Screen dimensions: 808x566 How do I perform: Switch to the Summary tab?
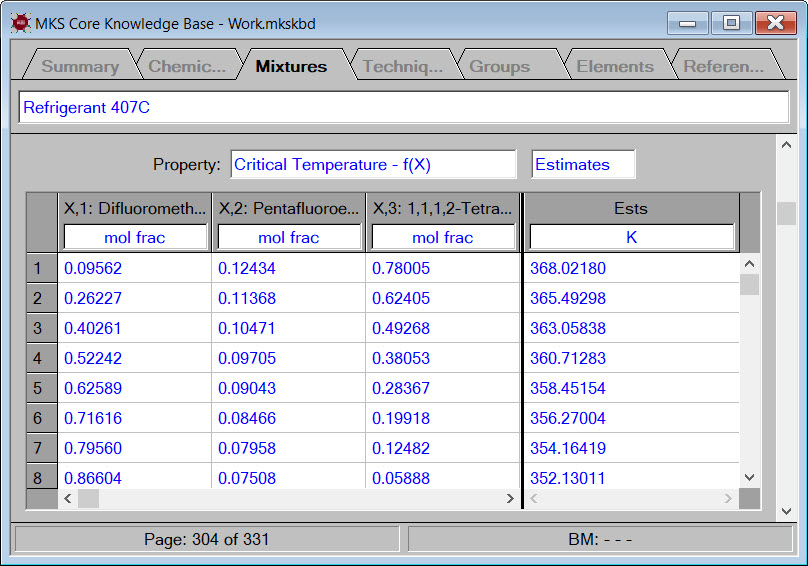pos(80,67)
